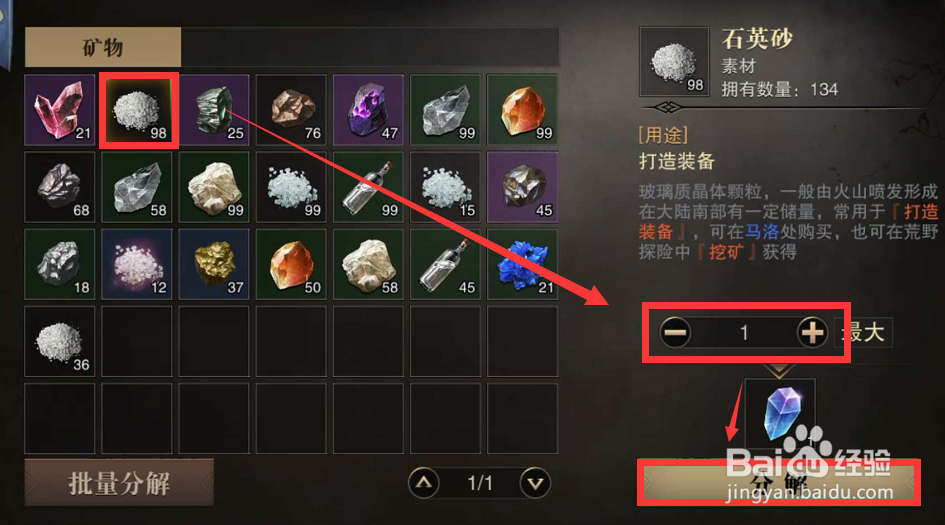The image size is (945, 525).
Task: Select the purple amethyst ore with 47
Action: pyautogui.click(x=368, y=110)
